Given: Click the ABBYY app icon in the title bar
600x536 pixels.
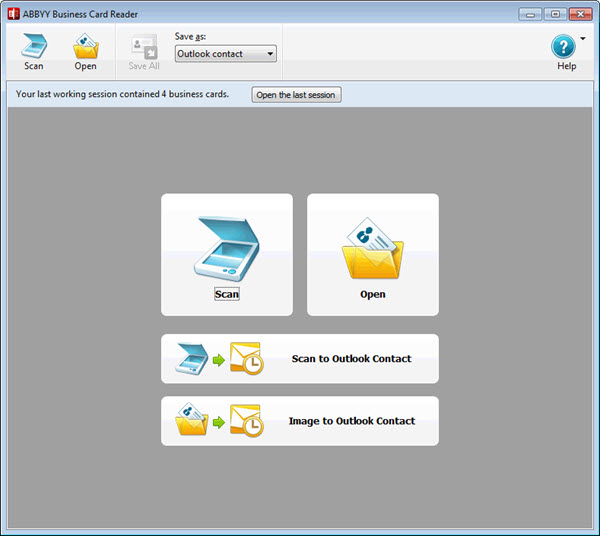Looking at the screenshot, I should click(13, 13).
